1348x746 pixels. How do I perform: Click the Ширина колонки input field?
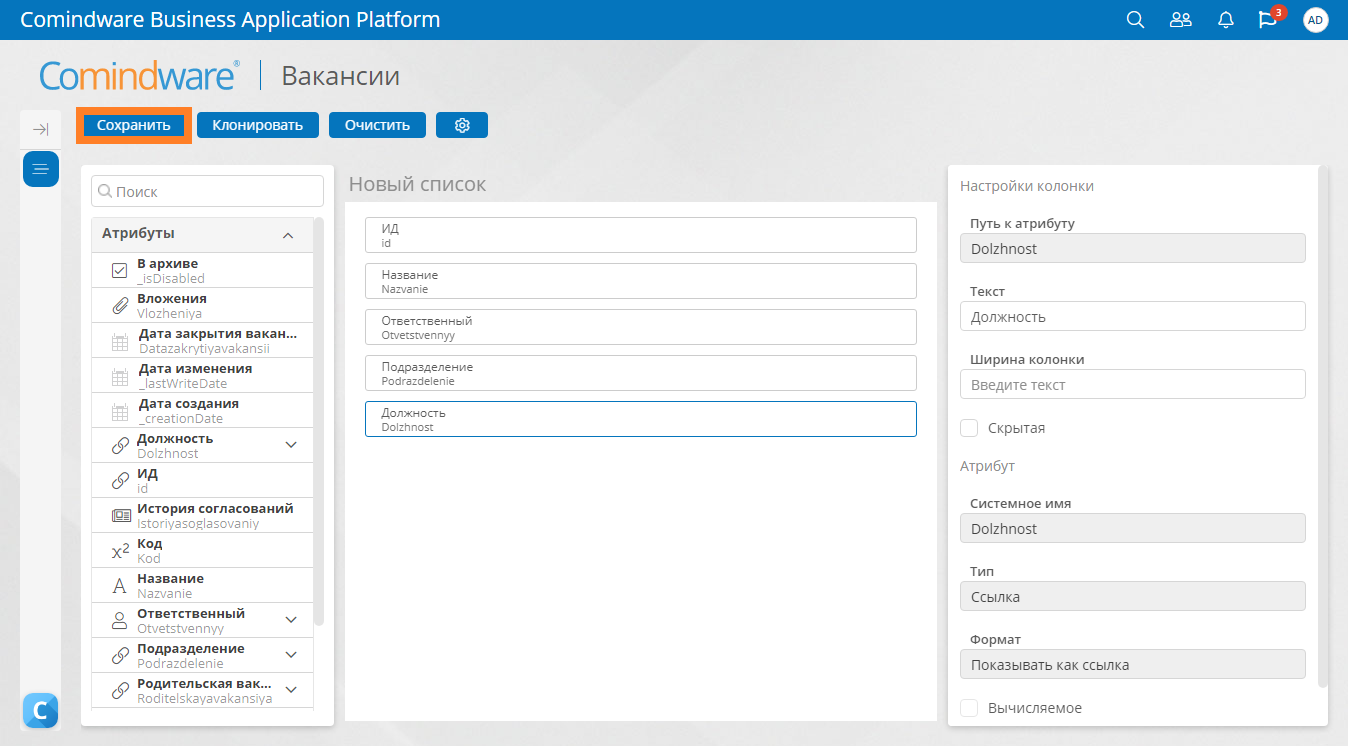(x=1133, y=384)
